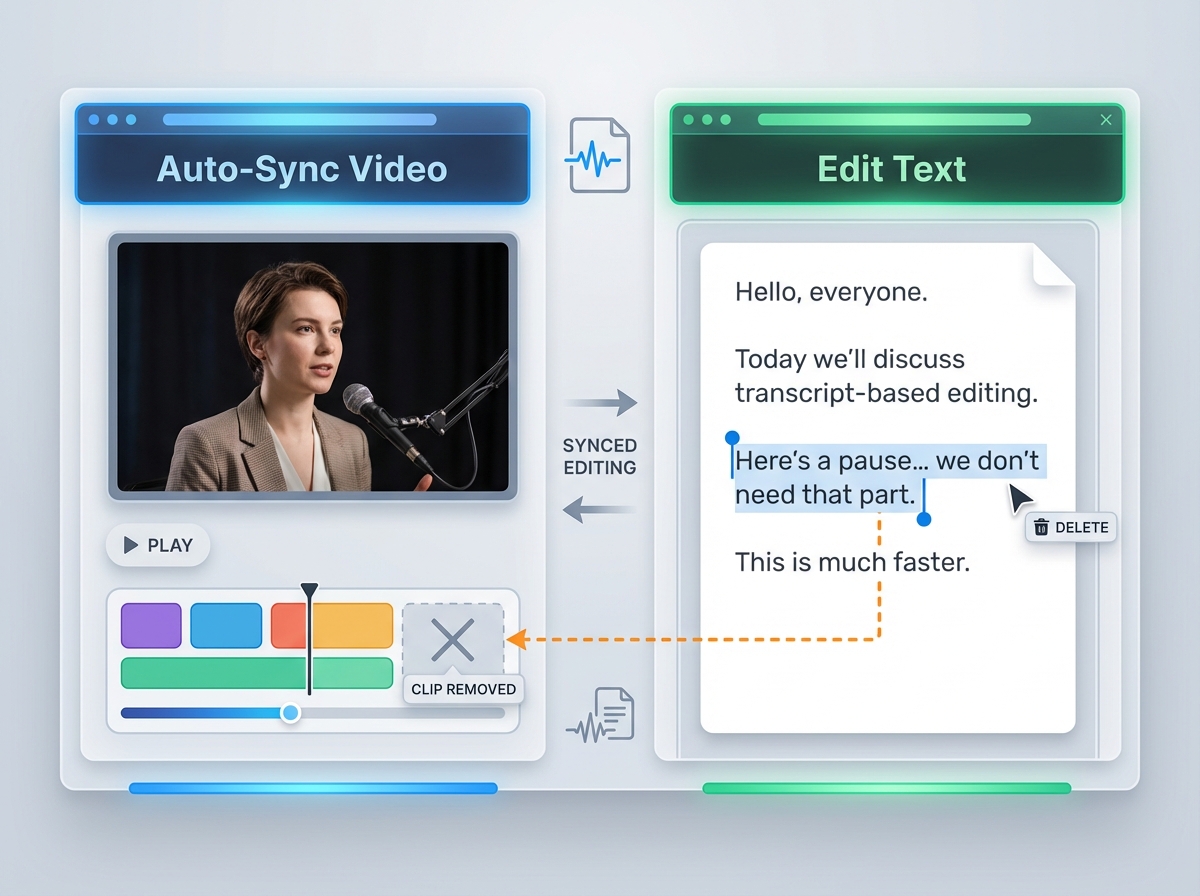
Task: Click the right-pointing sync arrow
Action: tap(600, 403)
